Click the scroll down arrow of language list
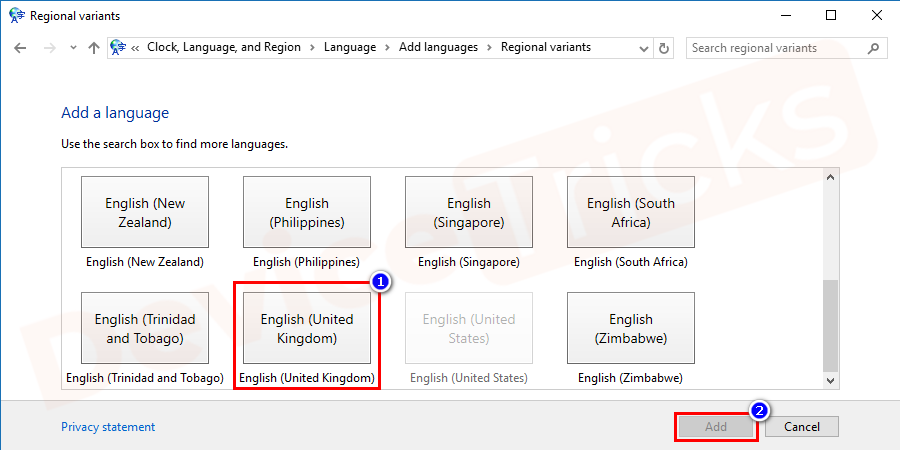The width and height of the screenshot is (900, 450). pyautogui.click(x=831, y=380)
